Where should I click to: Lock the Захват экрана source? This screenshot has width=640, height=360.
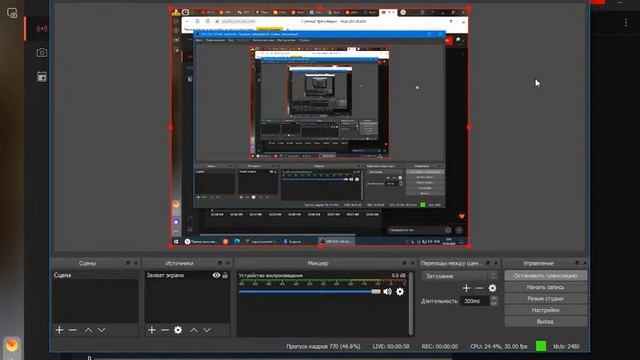[x=225, y=275]
